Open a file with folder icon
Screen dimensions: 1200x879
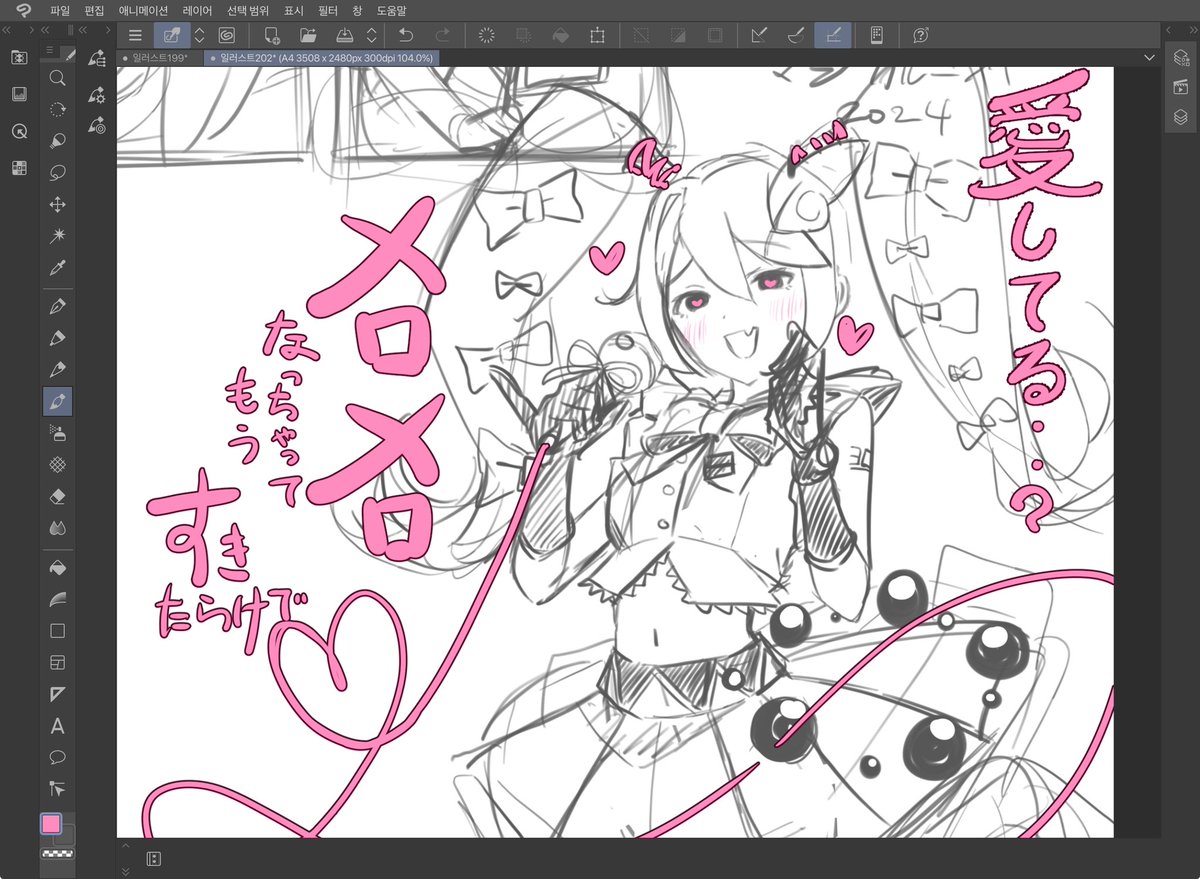[x=308, y=35]
